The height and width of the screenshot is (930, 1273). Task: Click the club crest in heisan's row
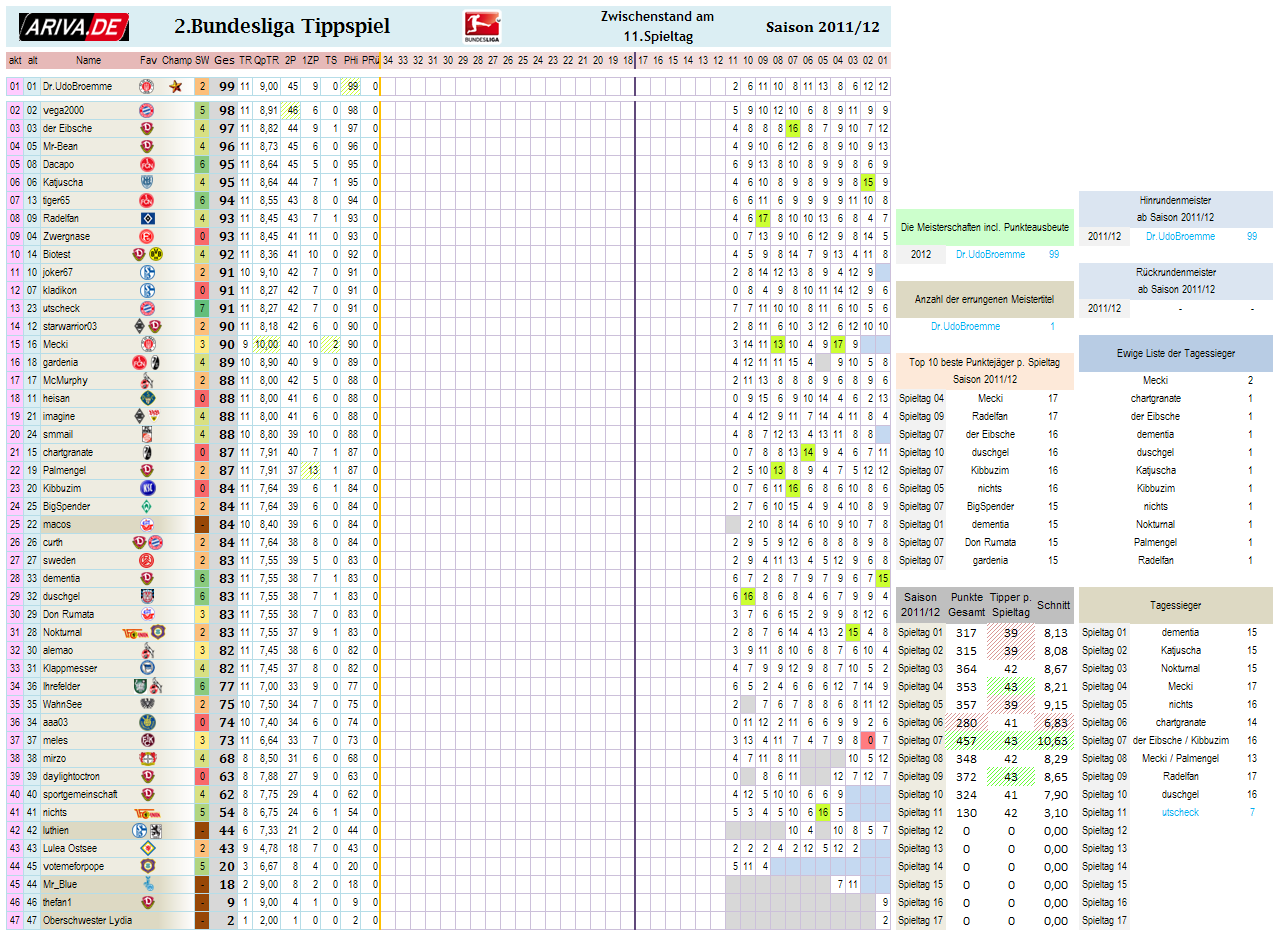pos(147,399)
